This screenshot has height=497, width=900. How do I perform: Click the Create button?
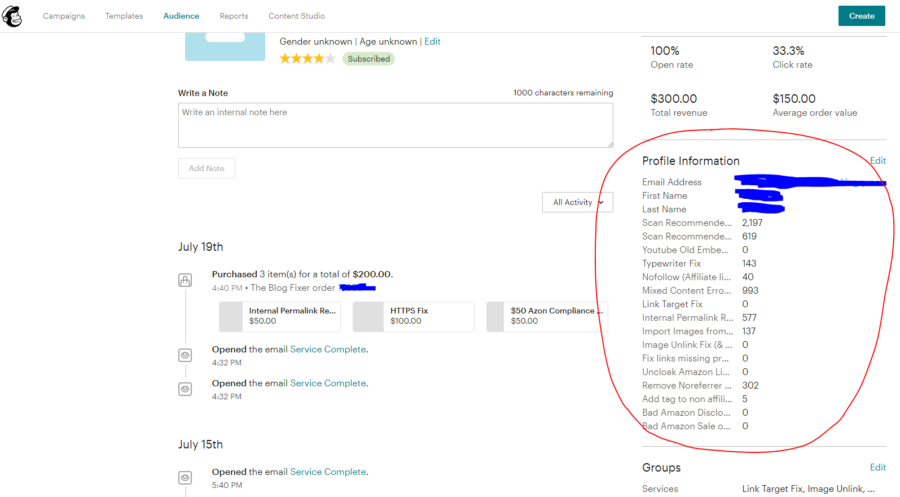pos(862,16)
